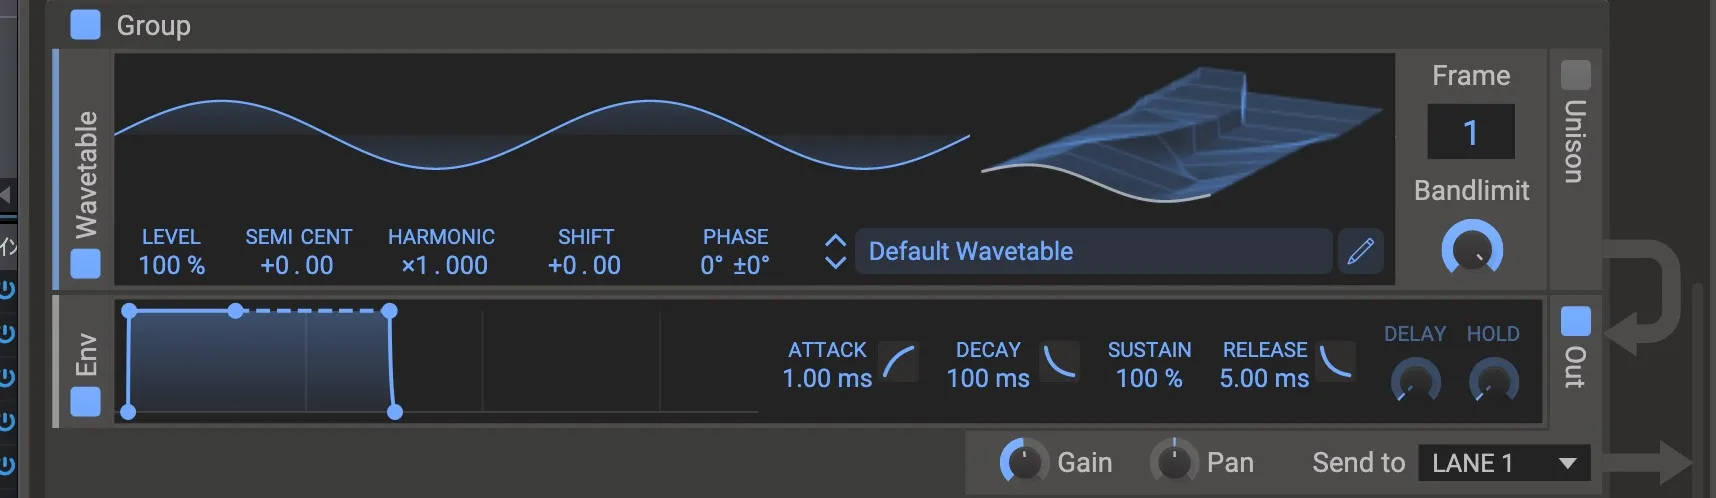Click the release curve shape icon
The width and height of the screenshot is (1716, 498).
1336,361
